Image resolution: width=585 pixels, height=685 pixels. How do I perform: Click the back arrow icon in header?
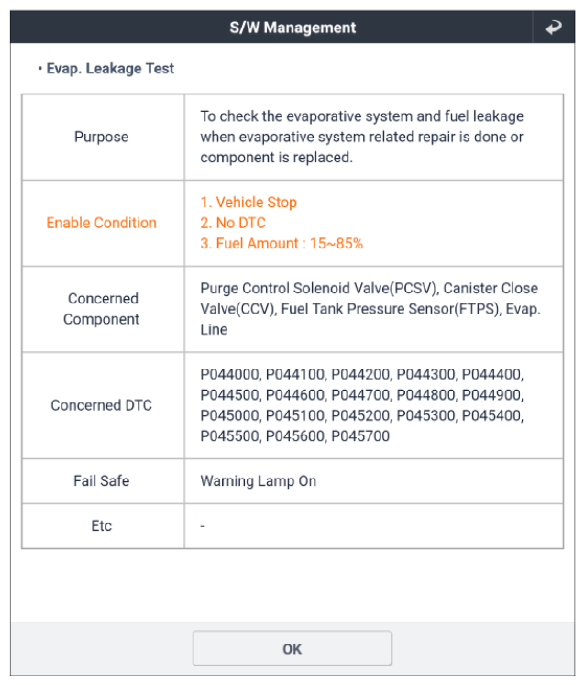click(553, 28)
